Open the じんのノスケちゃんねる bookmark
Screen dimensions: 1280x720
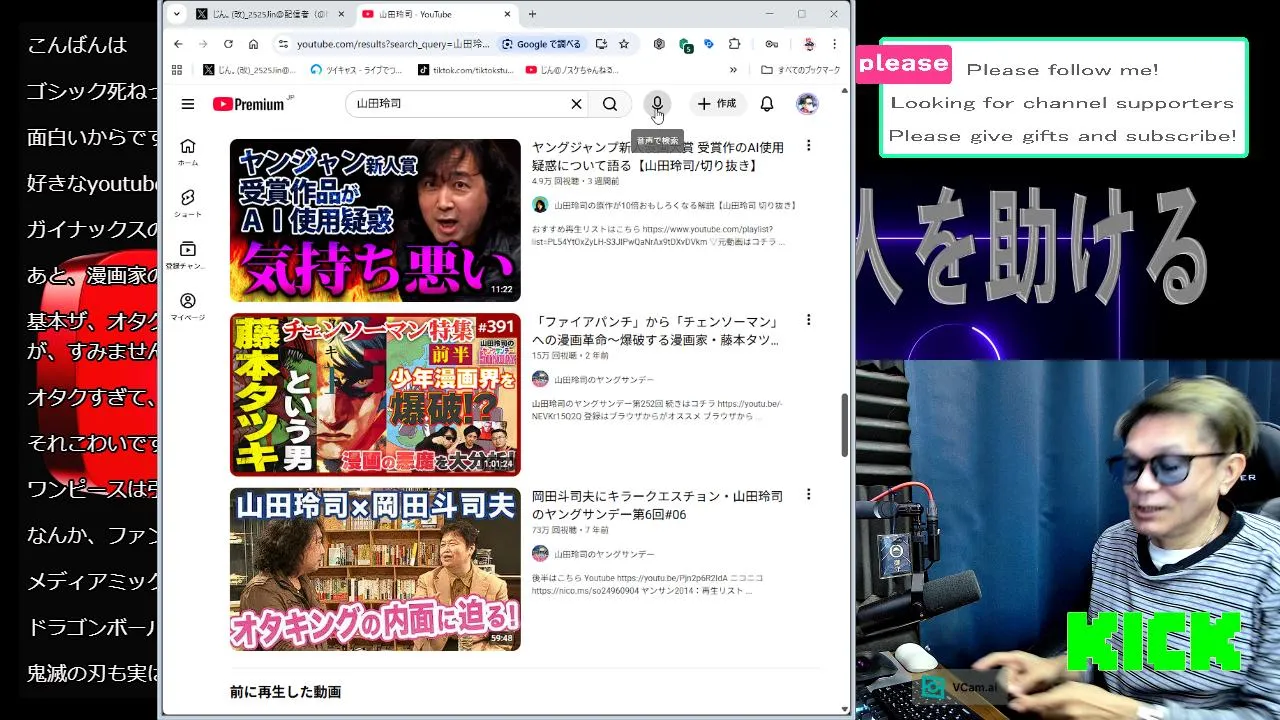(x=572, y=70)
